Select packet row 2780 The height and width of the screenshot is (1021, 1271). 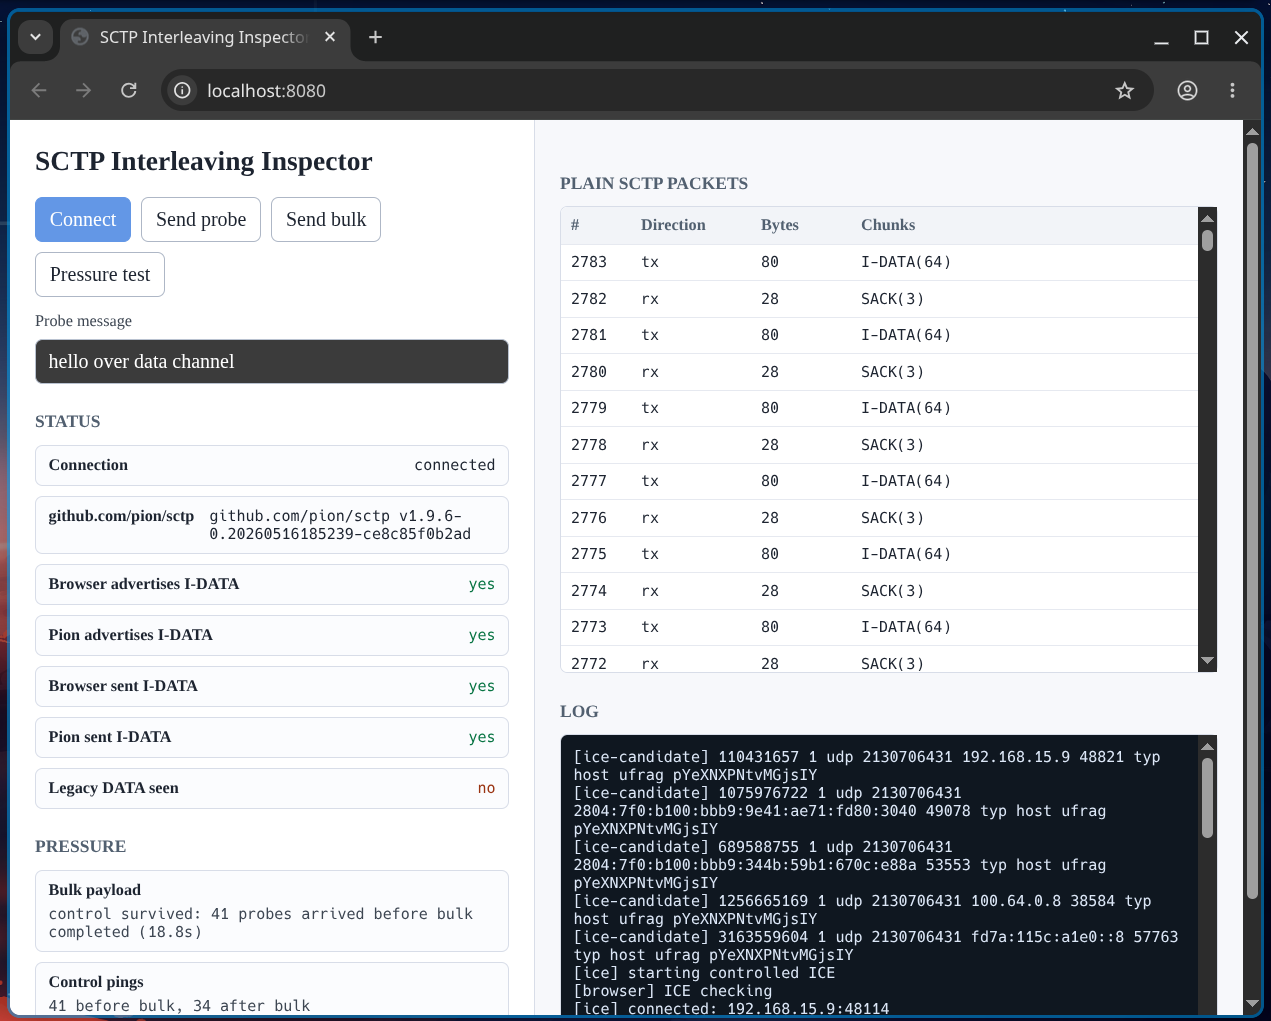coord(879,372)
